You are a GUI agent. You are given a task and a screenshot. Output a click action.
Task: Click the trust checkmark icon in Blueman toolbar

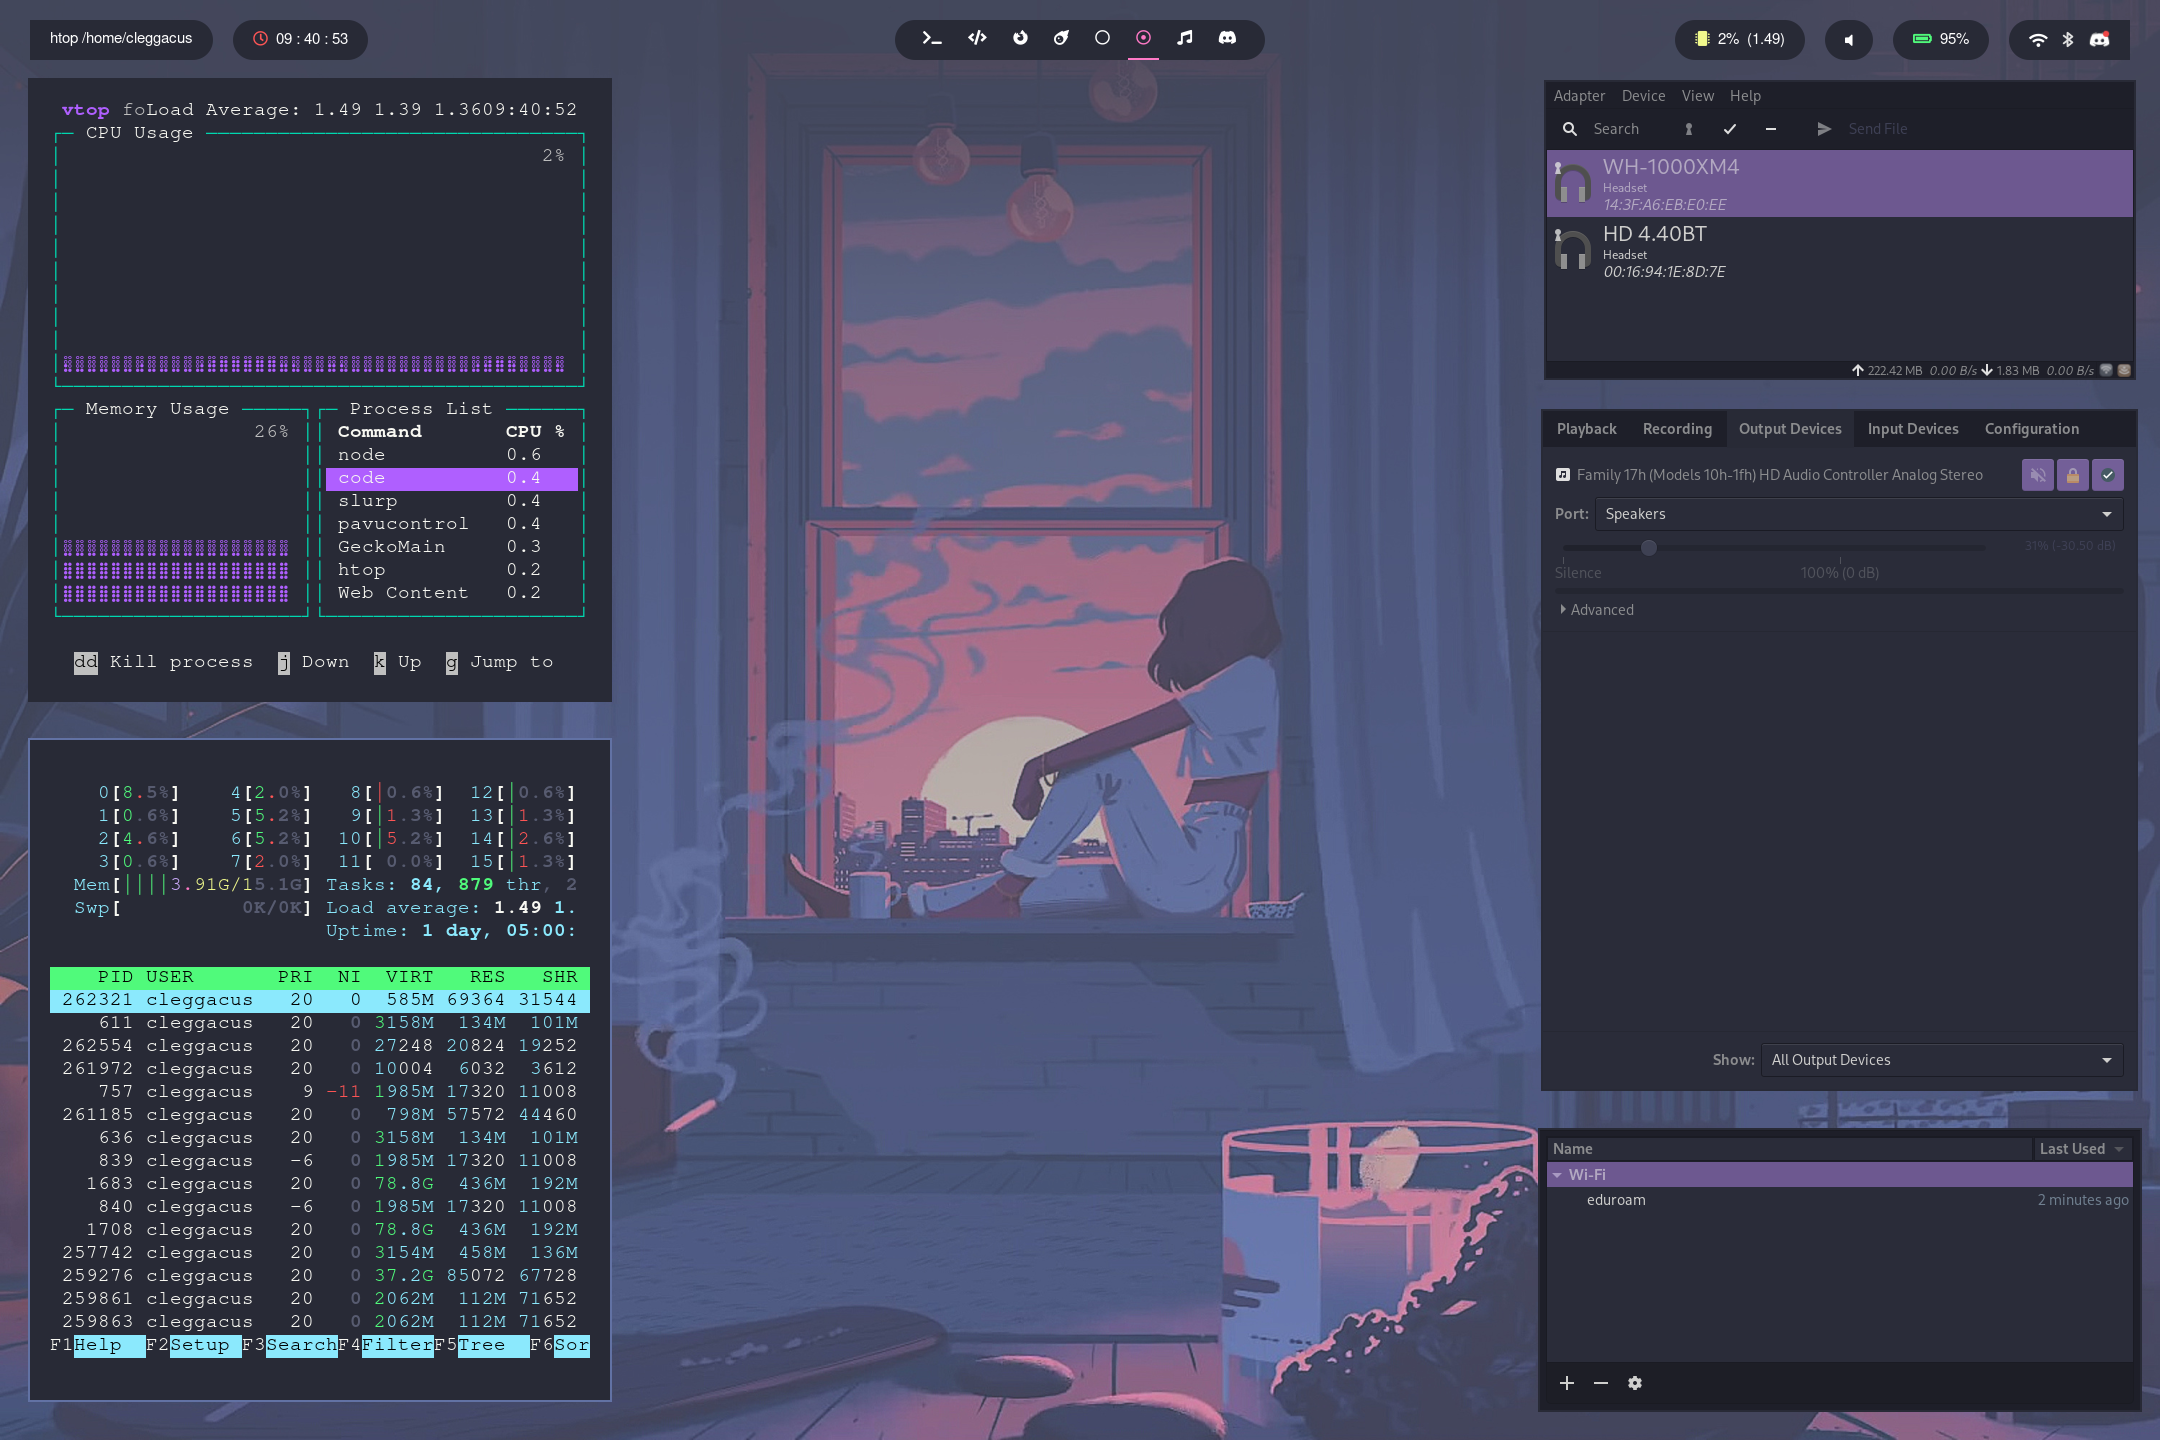pyautogui.click(x=1730, y=129)
